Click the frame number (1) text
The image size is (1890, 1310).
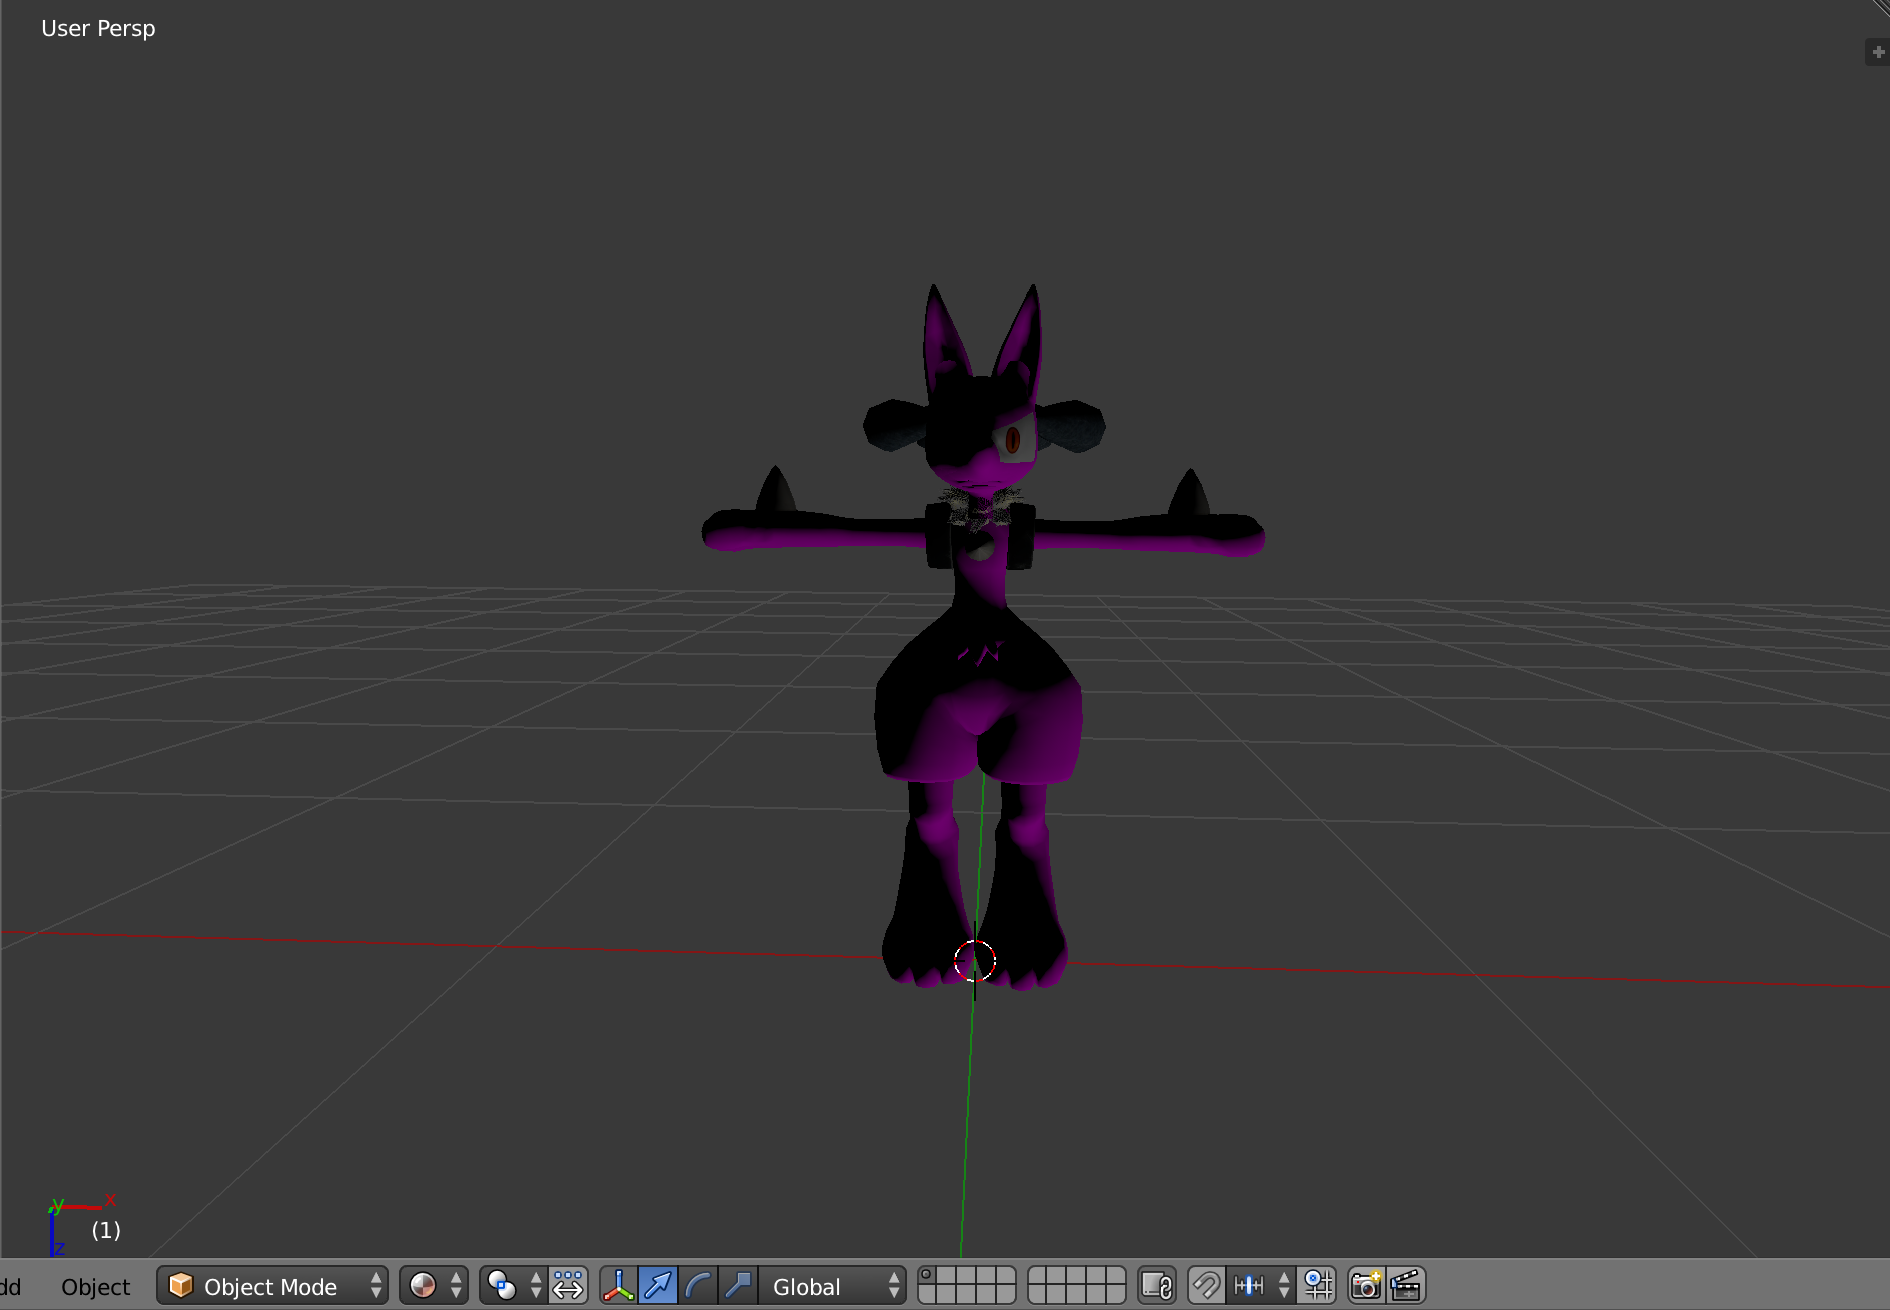click(106, 1230)
